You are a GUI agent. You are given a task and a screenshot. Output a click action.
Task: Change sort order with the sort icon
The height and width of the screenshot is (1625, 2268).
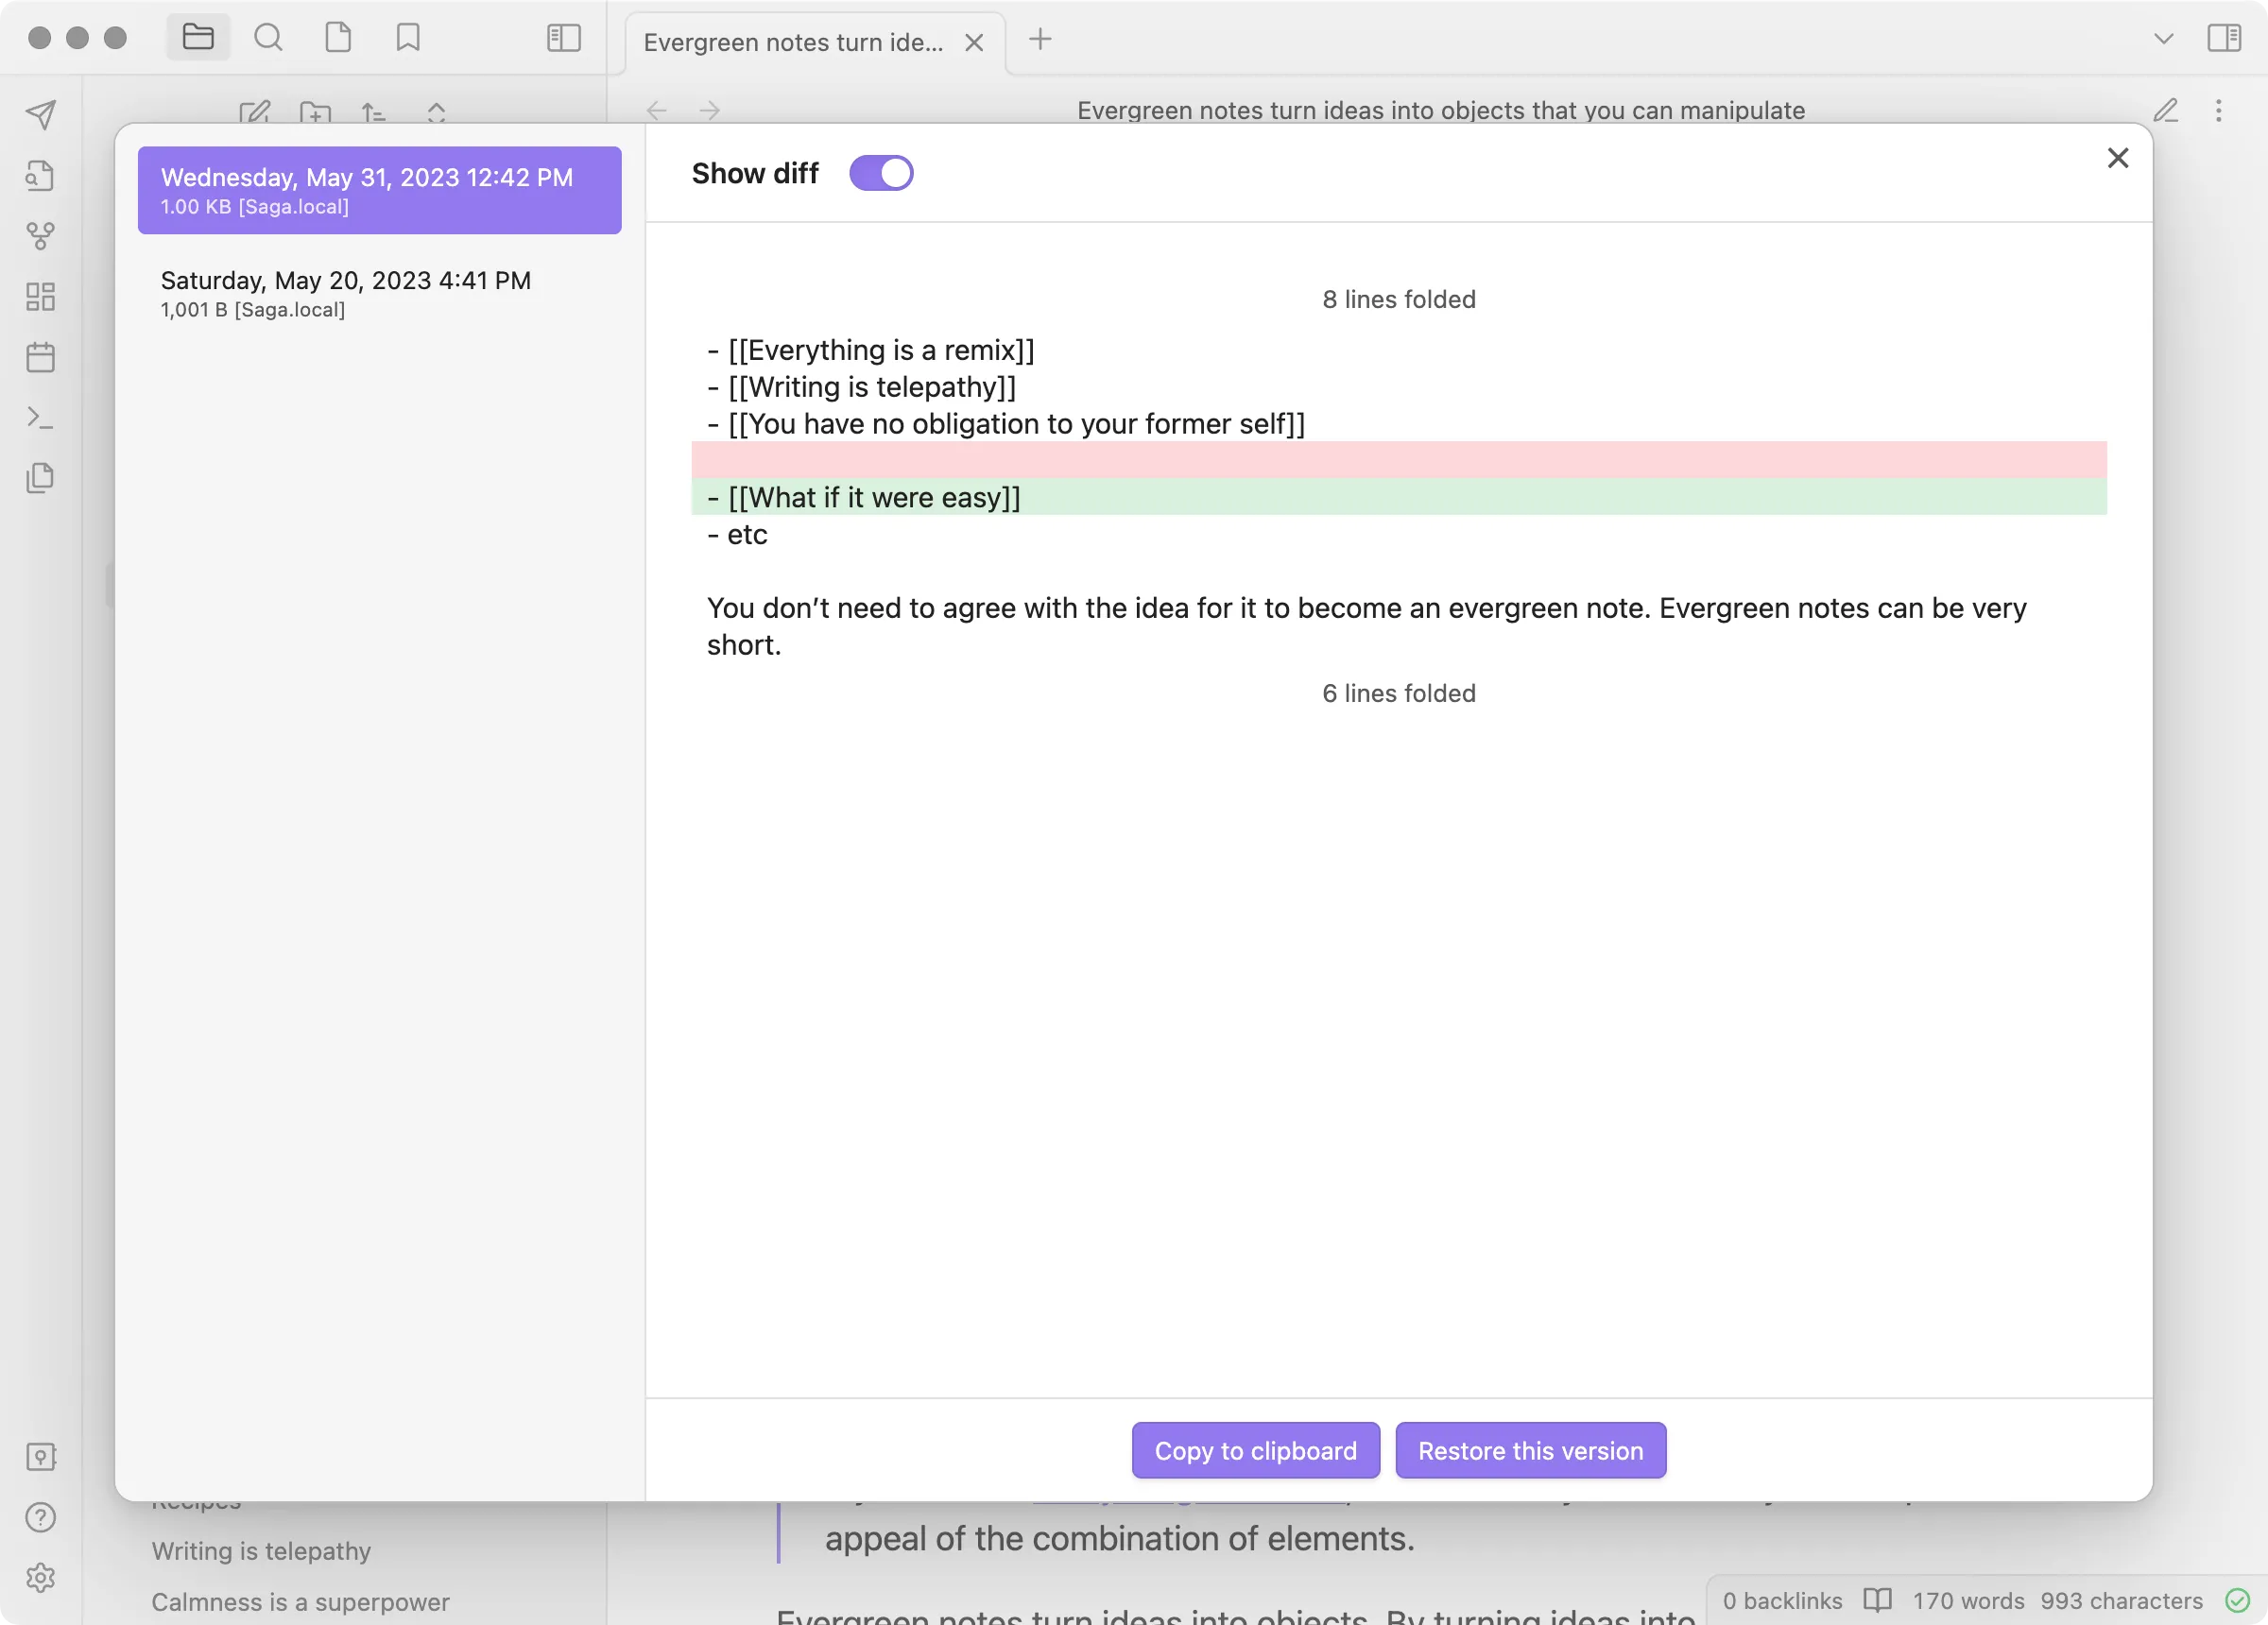(374, 113)
